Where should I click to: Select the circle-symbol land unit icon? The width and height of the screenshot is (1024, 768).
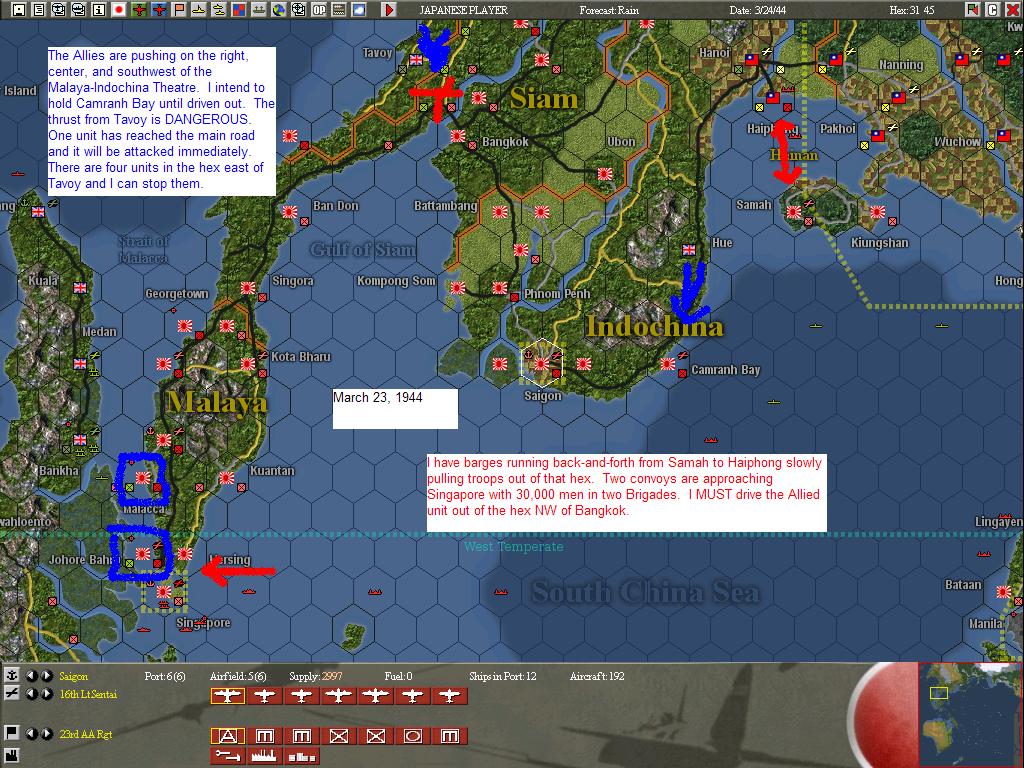(x=413, y=736)
